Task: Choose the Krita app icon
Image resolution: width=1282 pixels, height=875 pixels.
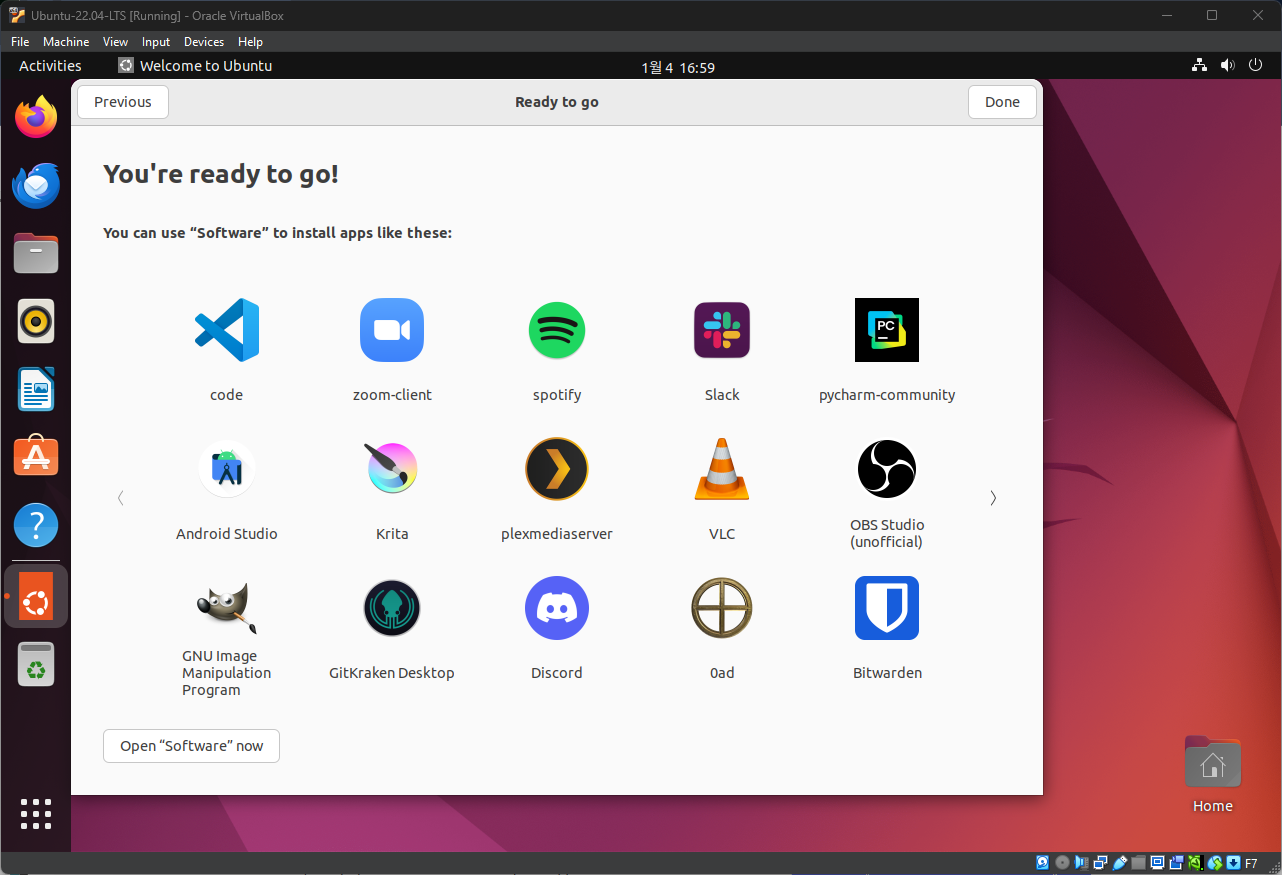Action: pyautogui.click(x=392, y=468)
